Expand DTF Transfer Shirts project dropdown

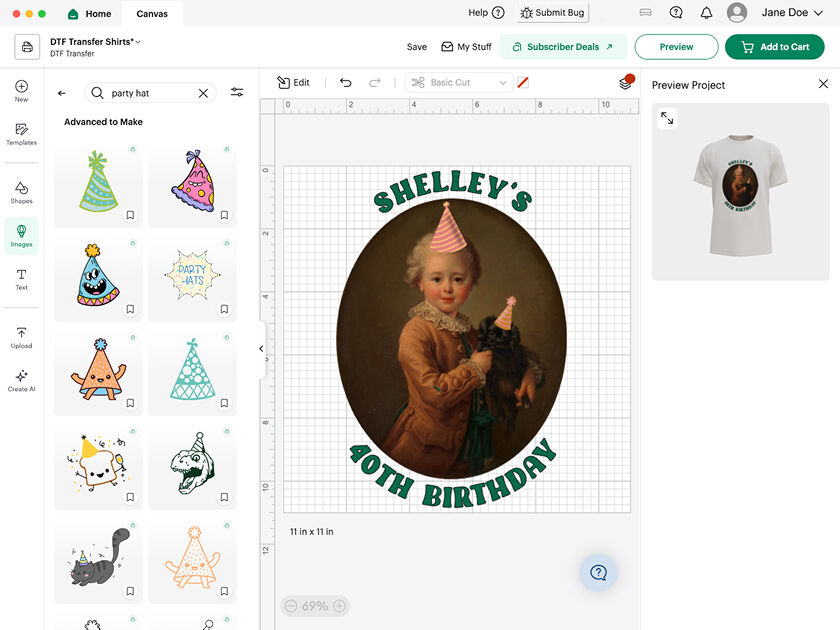tap(138, 41)
